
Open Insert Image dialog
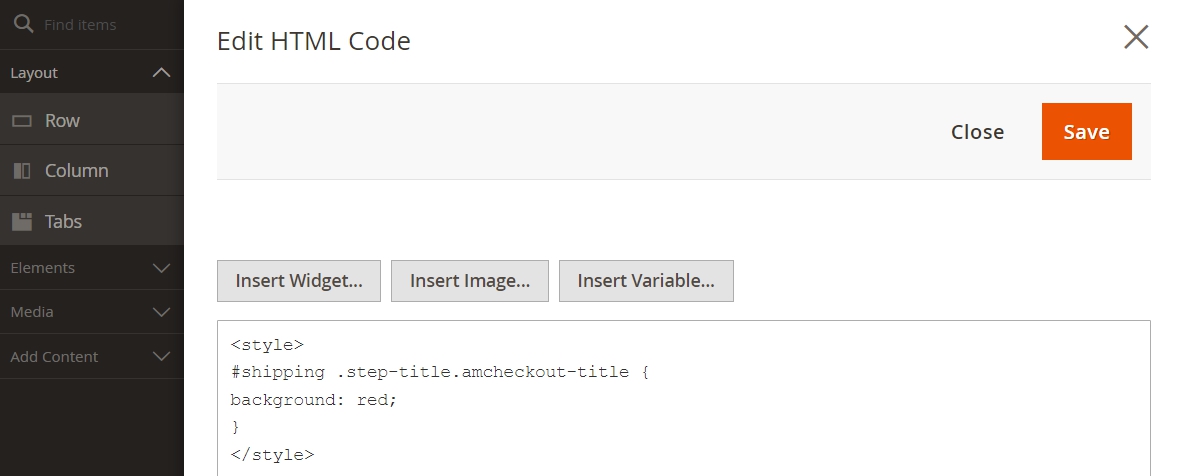pyautogui.click(x=470, y=280)
